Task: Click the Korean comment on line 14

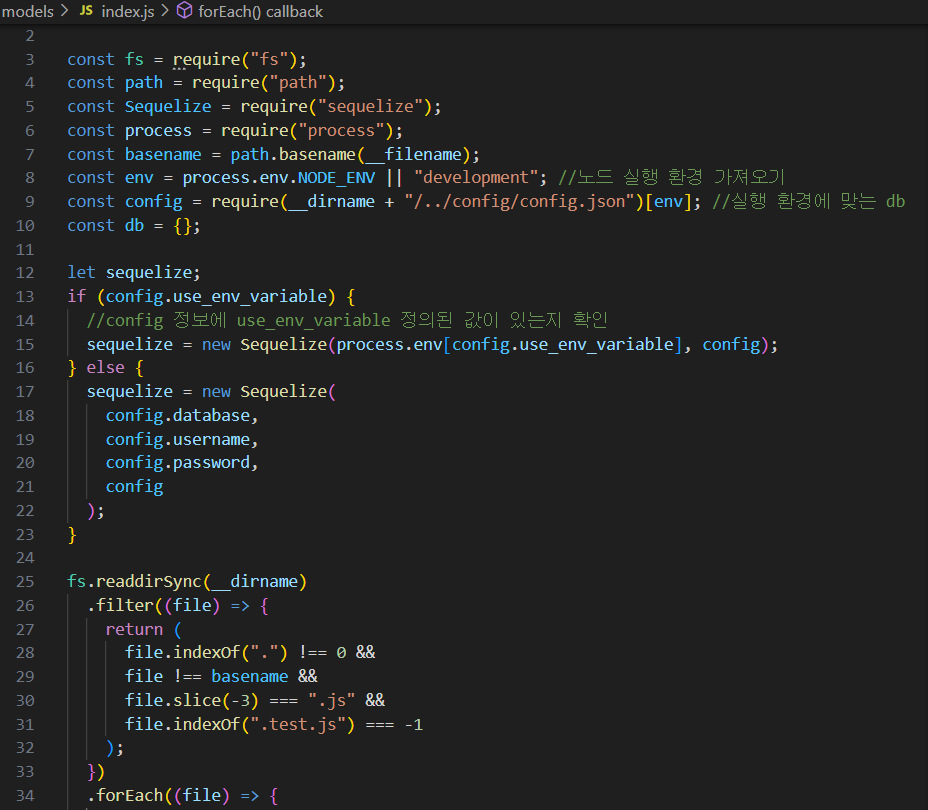Action: click(347, 320)
